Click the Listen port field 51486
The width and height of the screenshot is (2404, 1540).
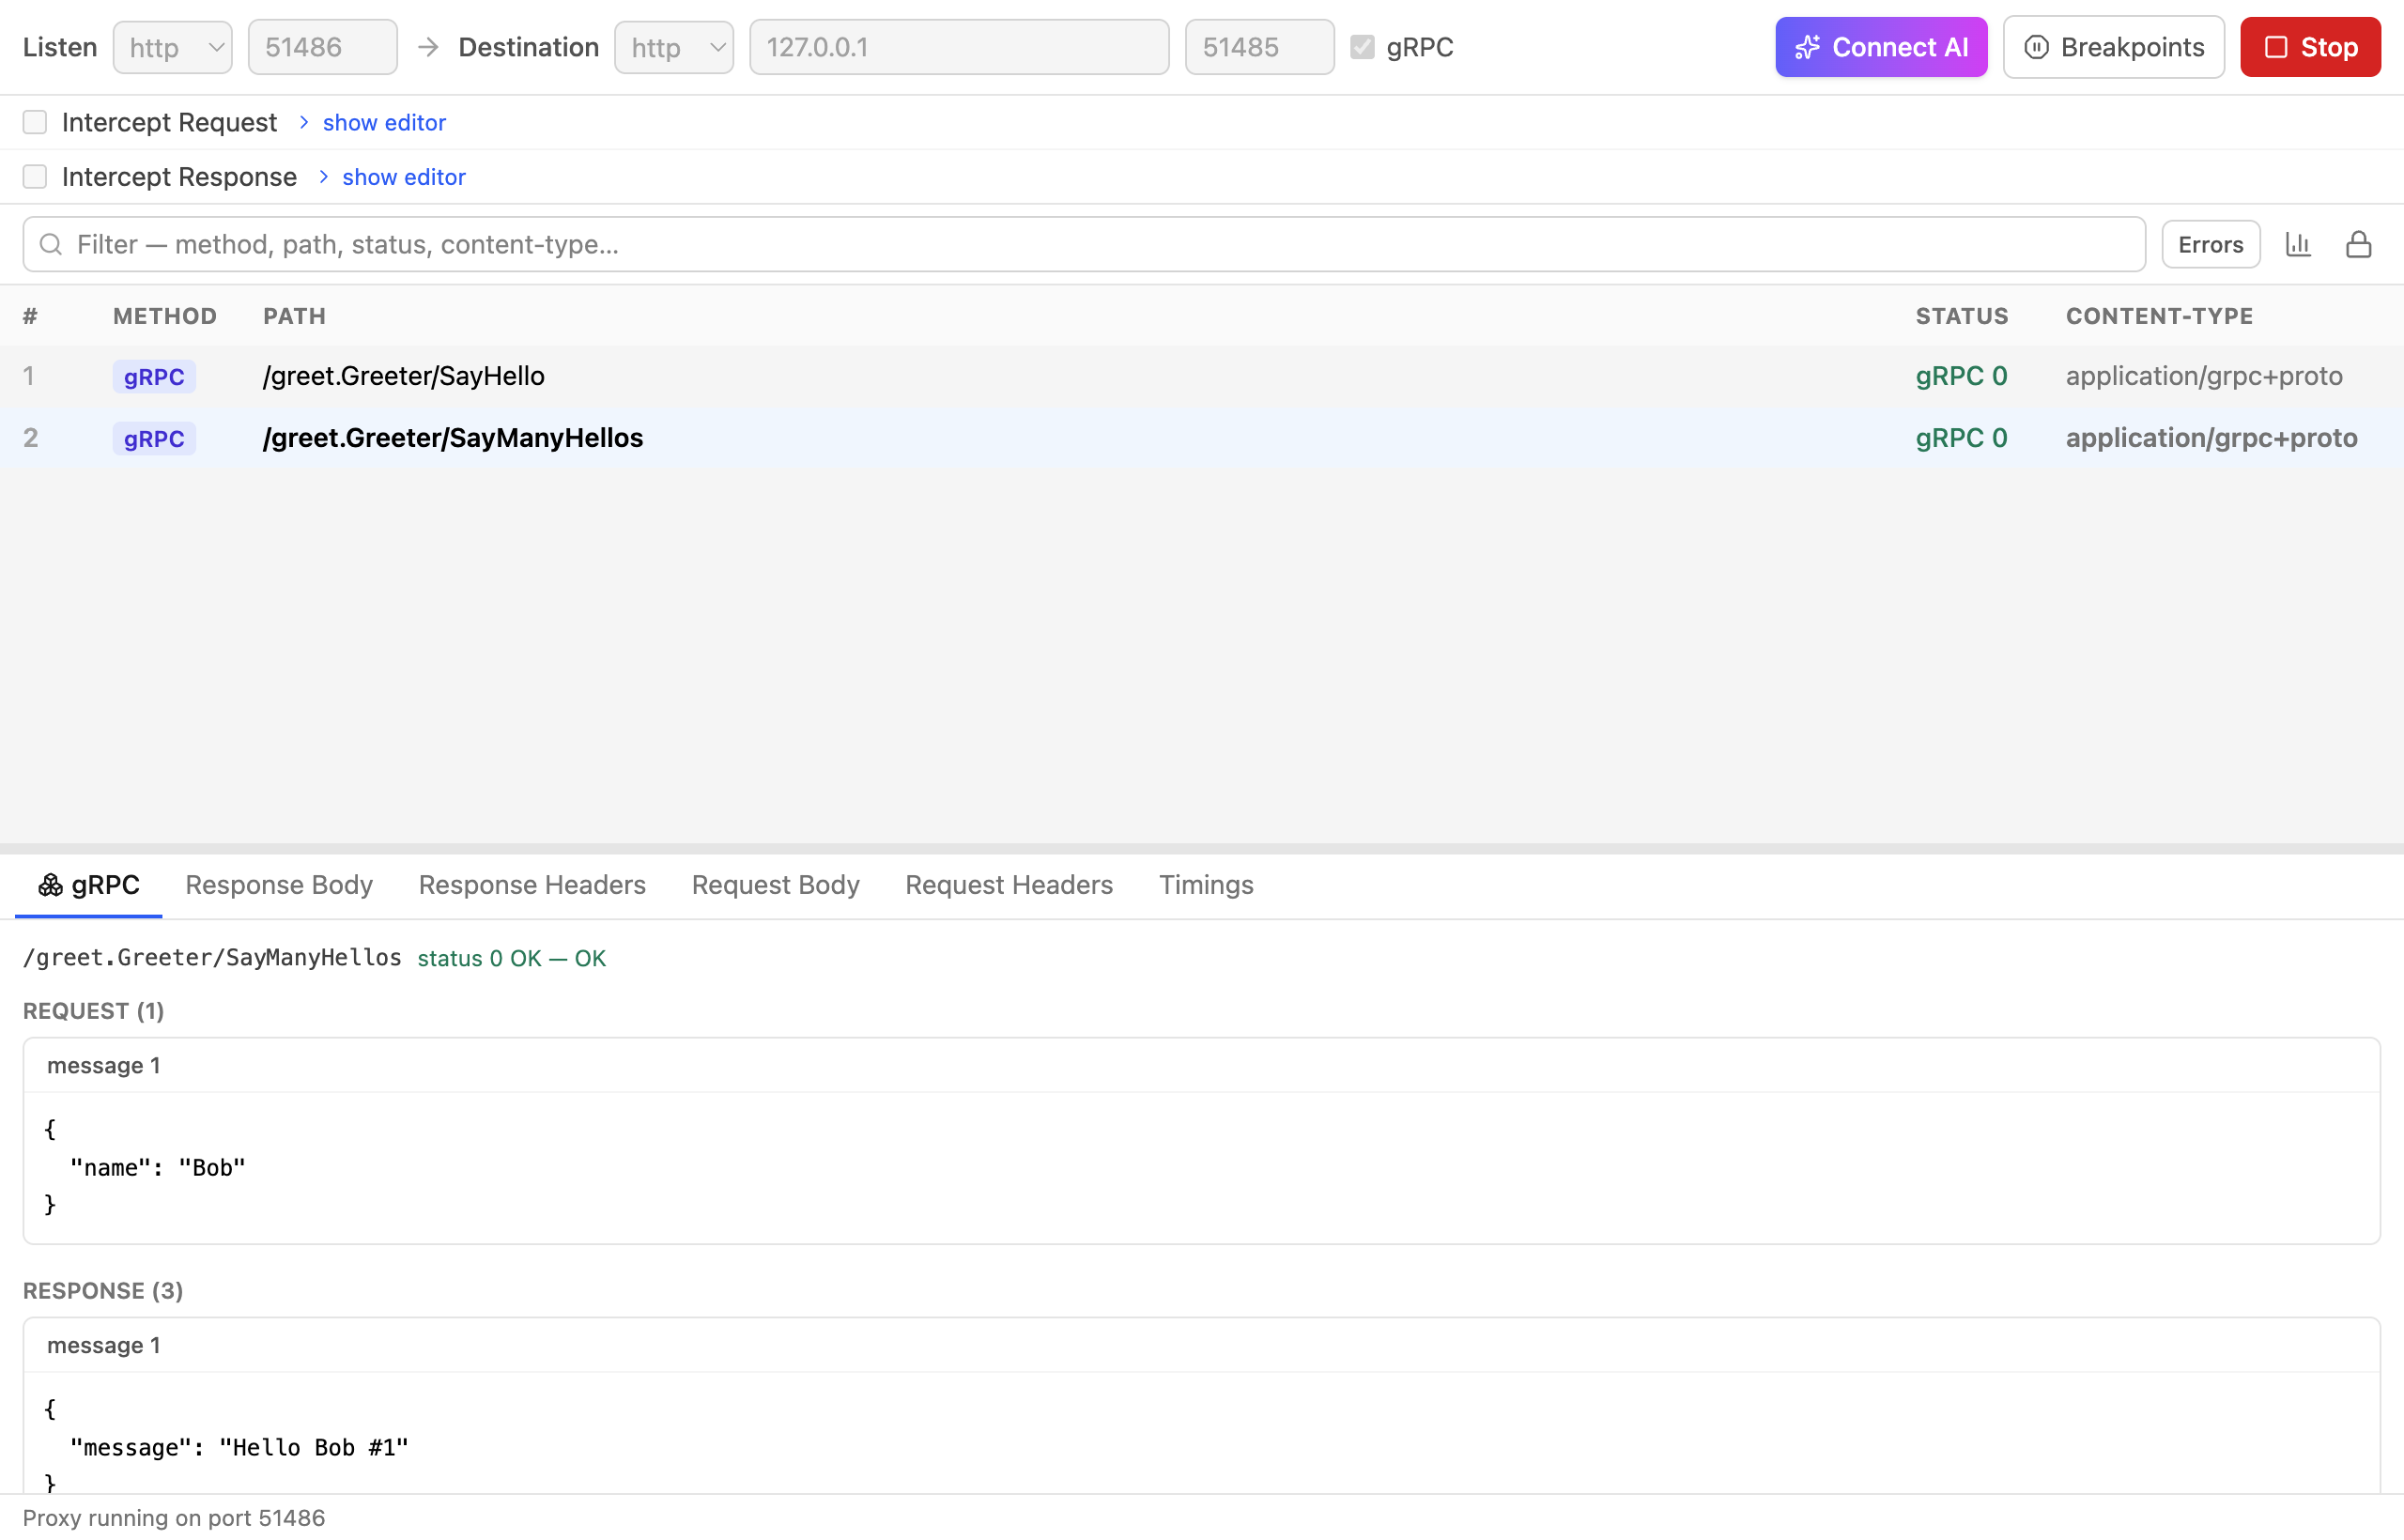[x=322, y=47]
